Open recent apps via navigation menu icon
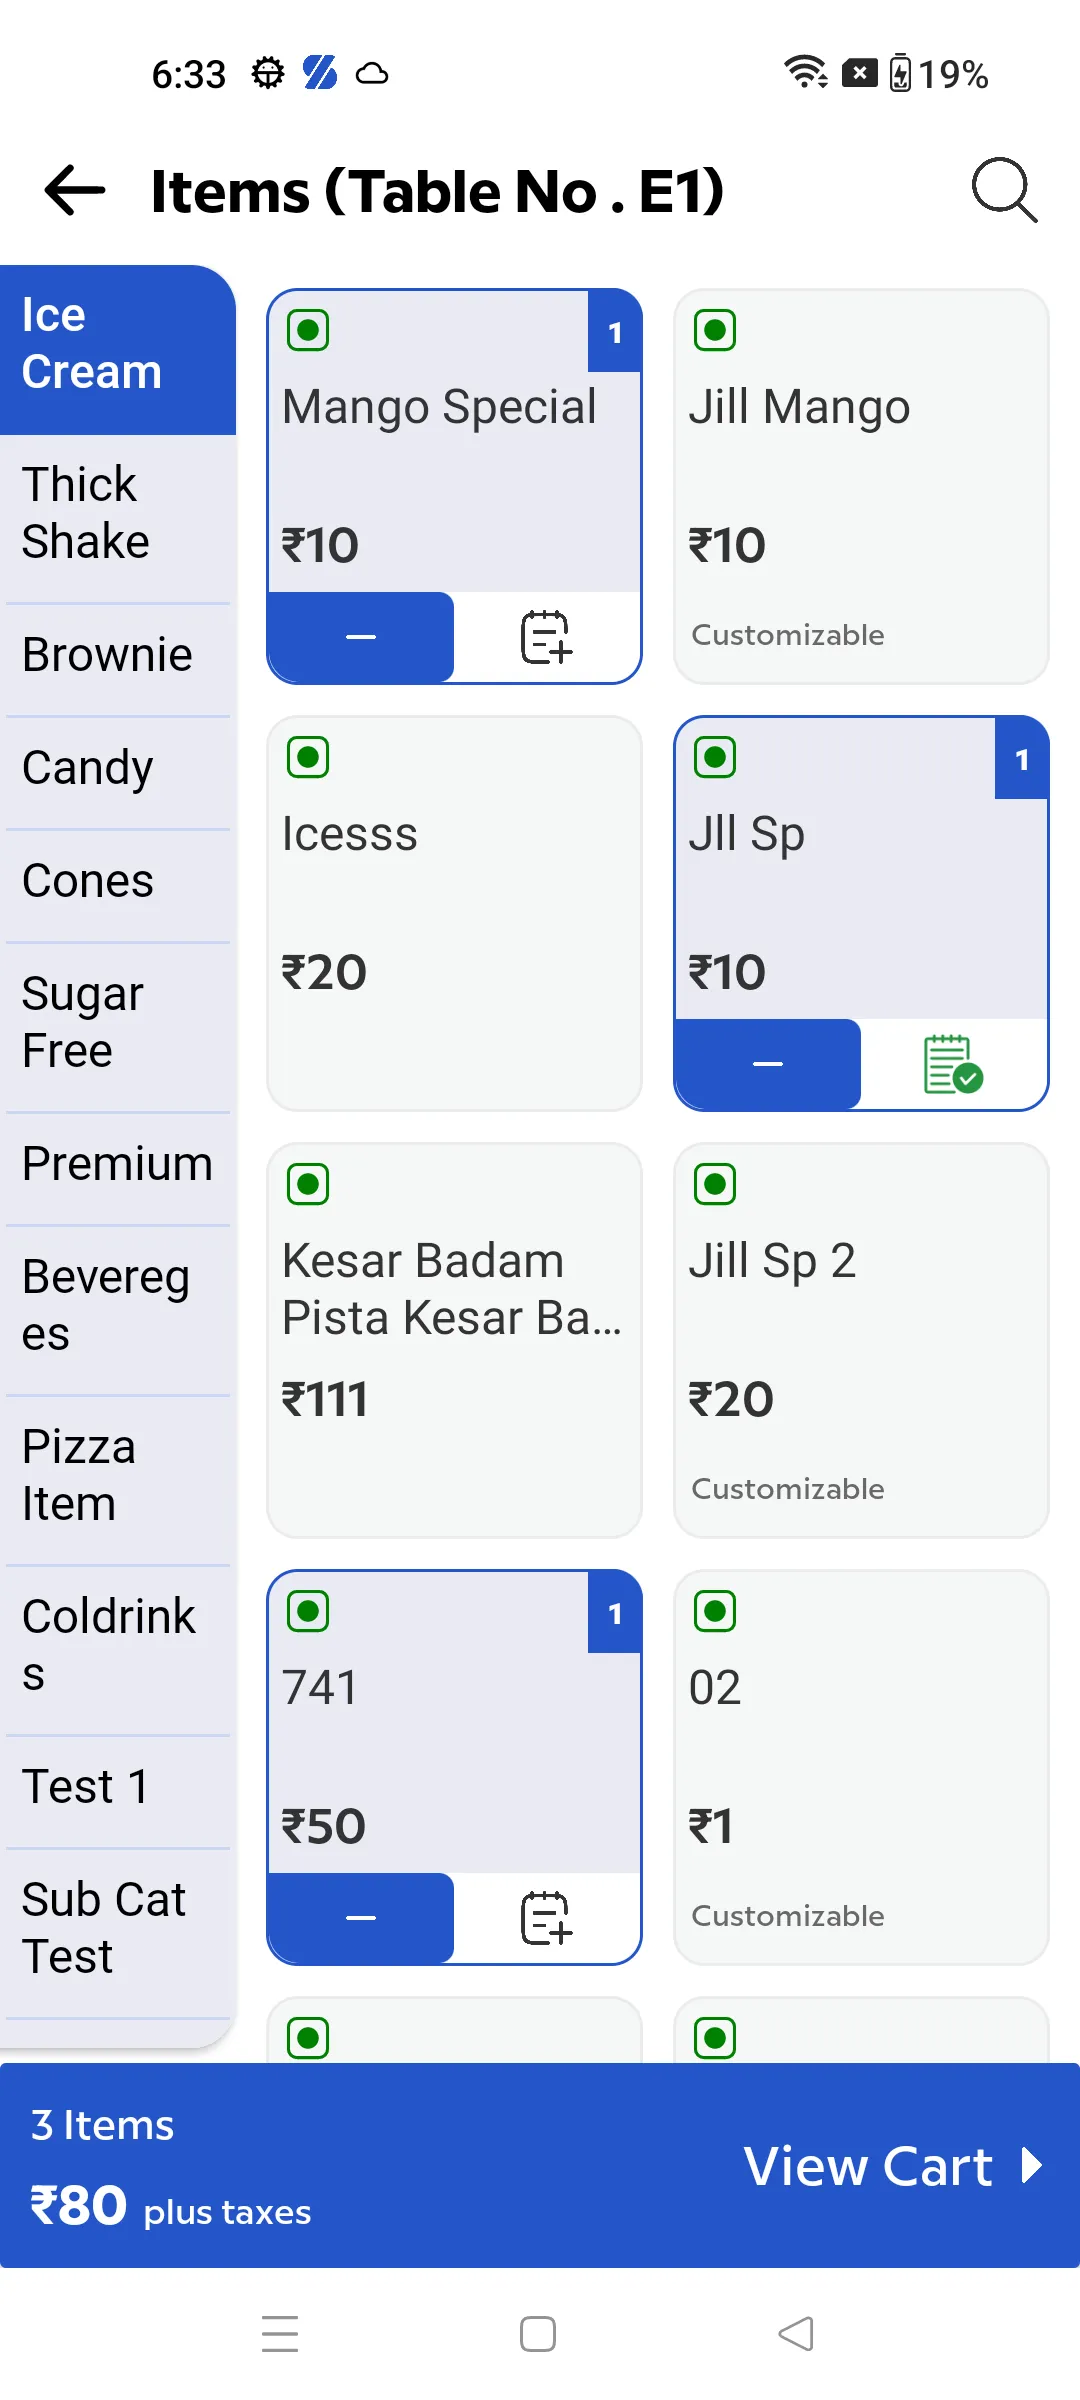 pos(280,2334)
